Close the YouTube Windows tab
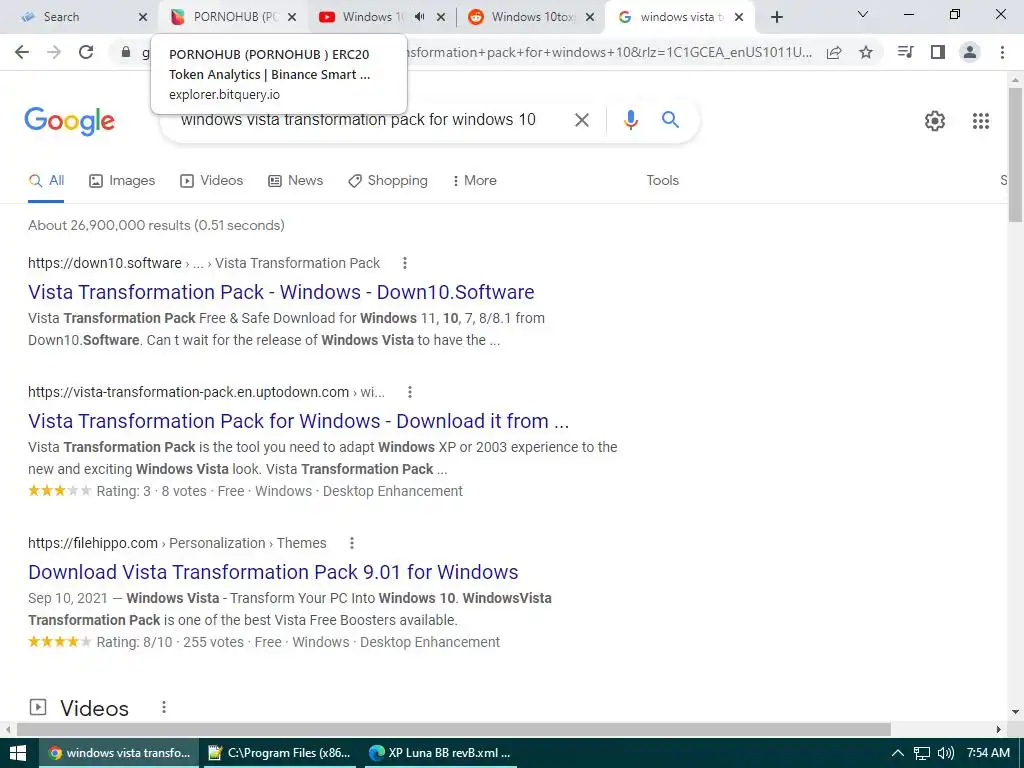The height and width of the screenshot is (768, 1024). click(x=441, y=17)
